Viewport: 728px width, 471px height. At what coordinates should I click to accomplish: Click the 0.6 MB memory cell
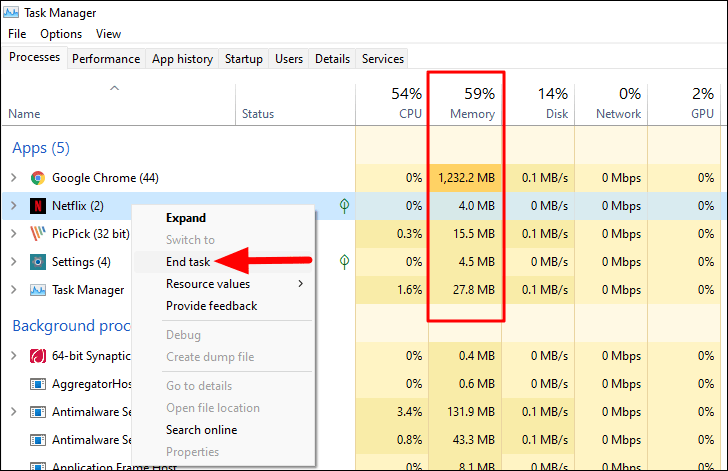(x=465, y=384)
